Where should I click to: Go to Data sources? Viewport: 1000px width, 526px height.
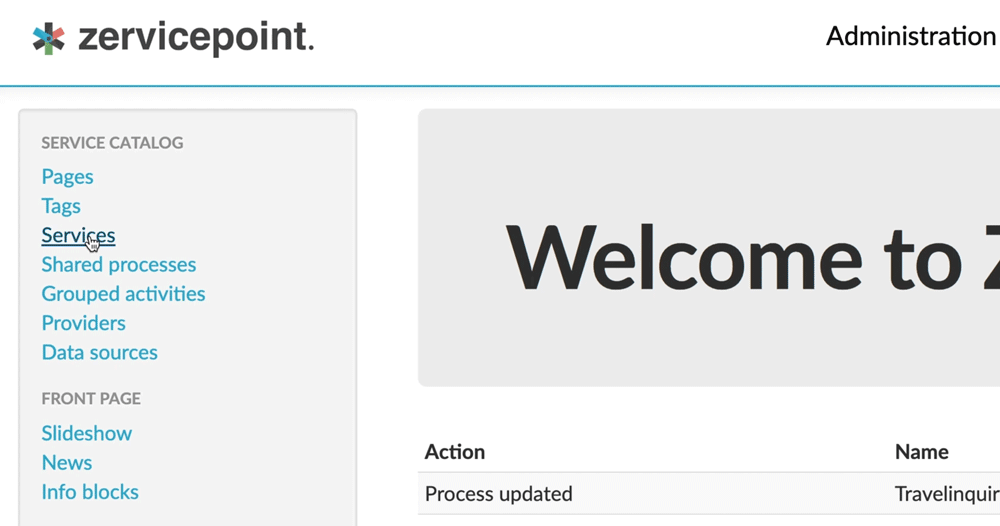pyautogui.click(x=99, y=352)
